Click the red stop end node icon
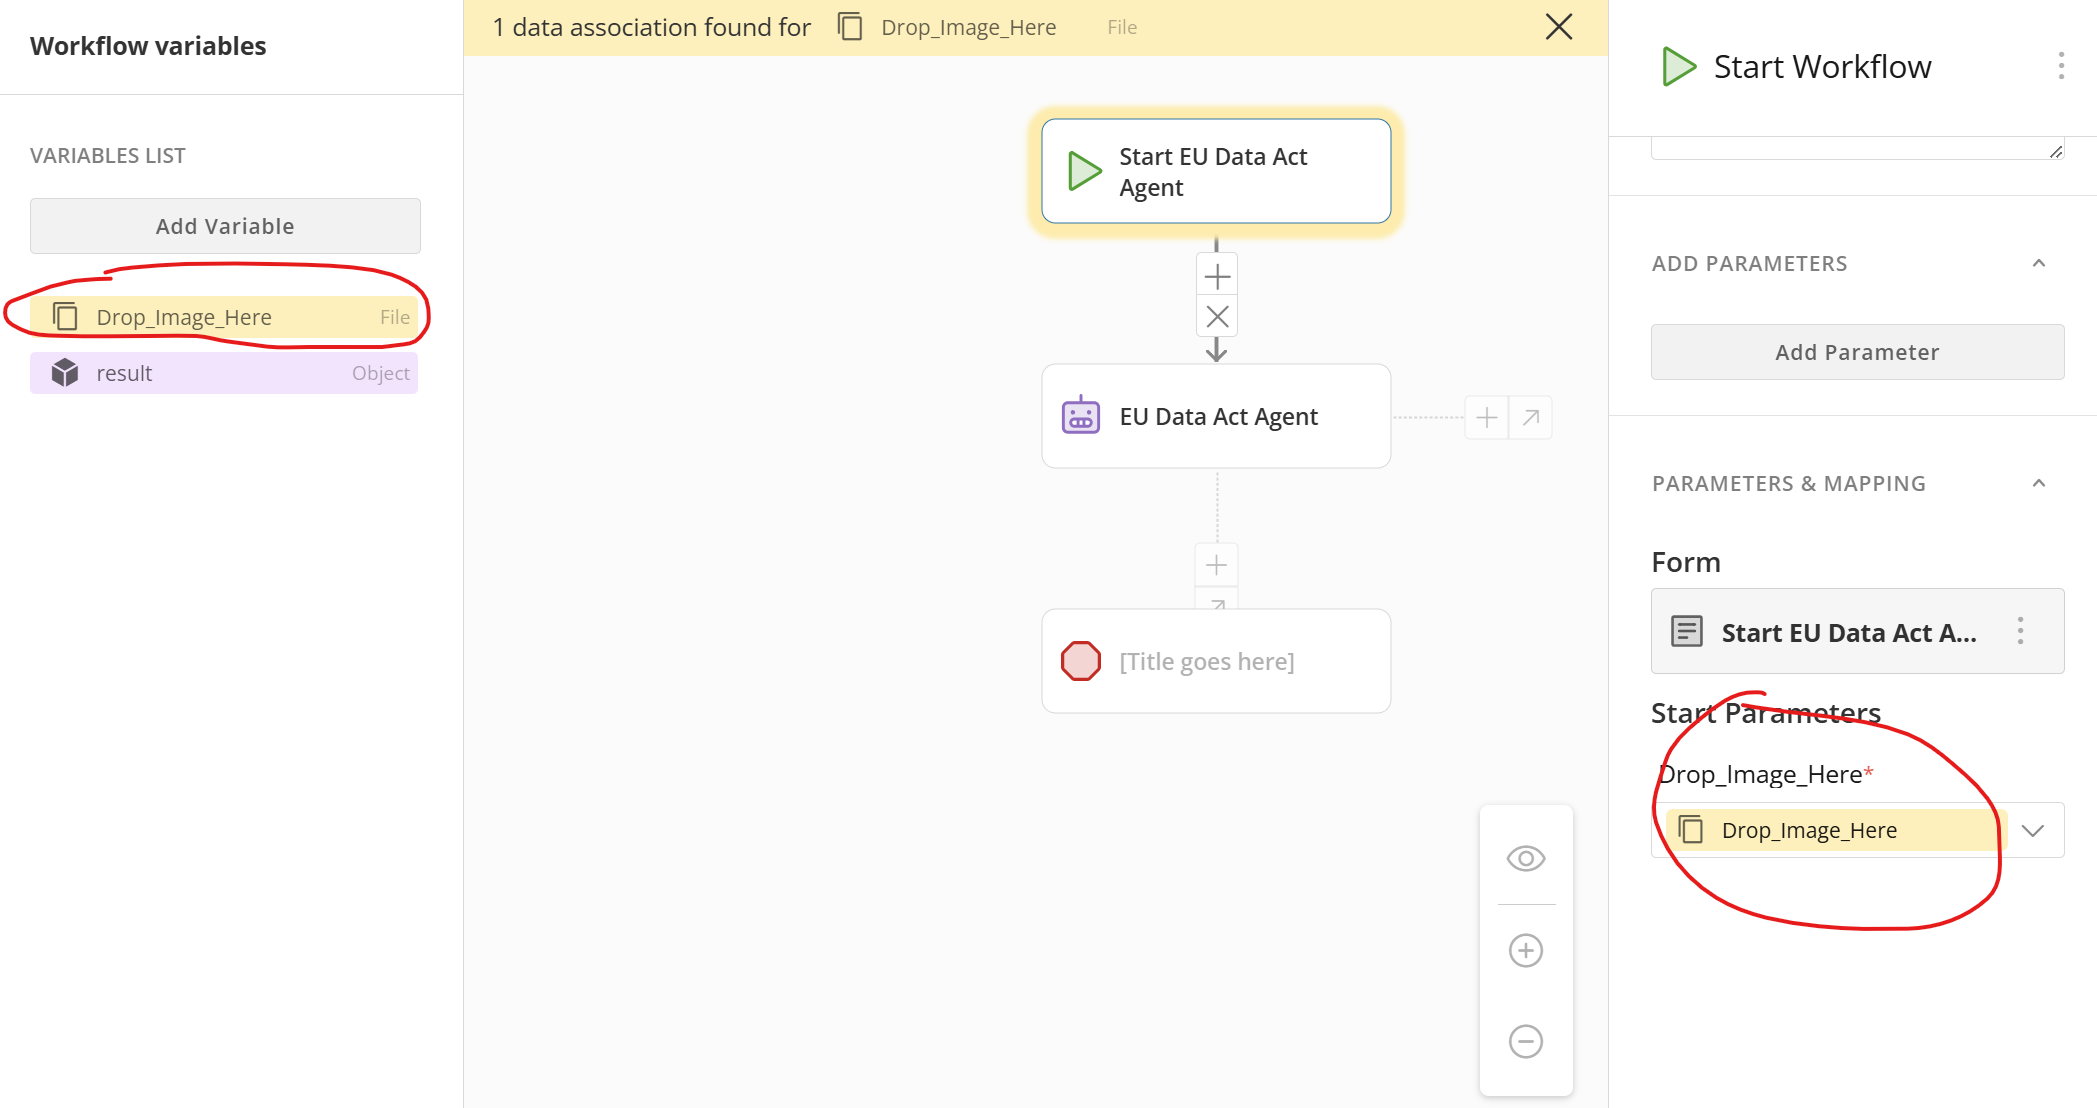This screenshot has width=2097, height=1108. tap(1081, 661)
